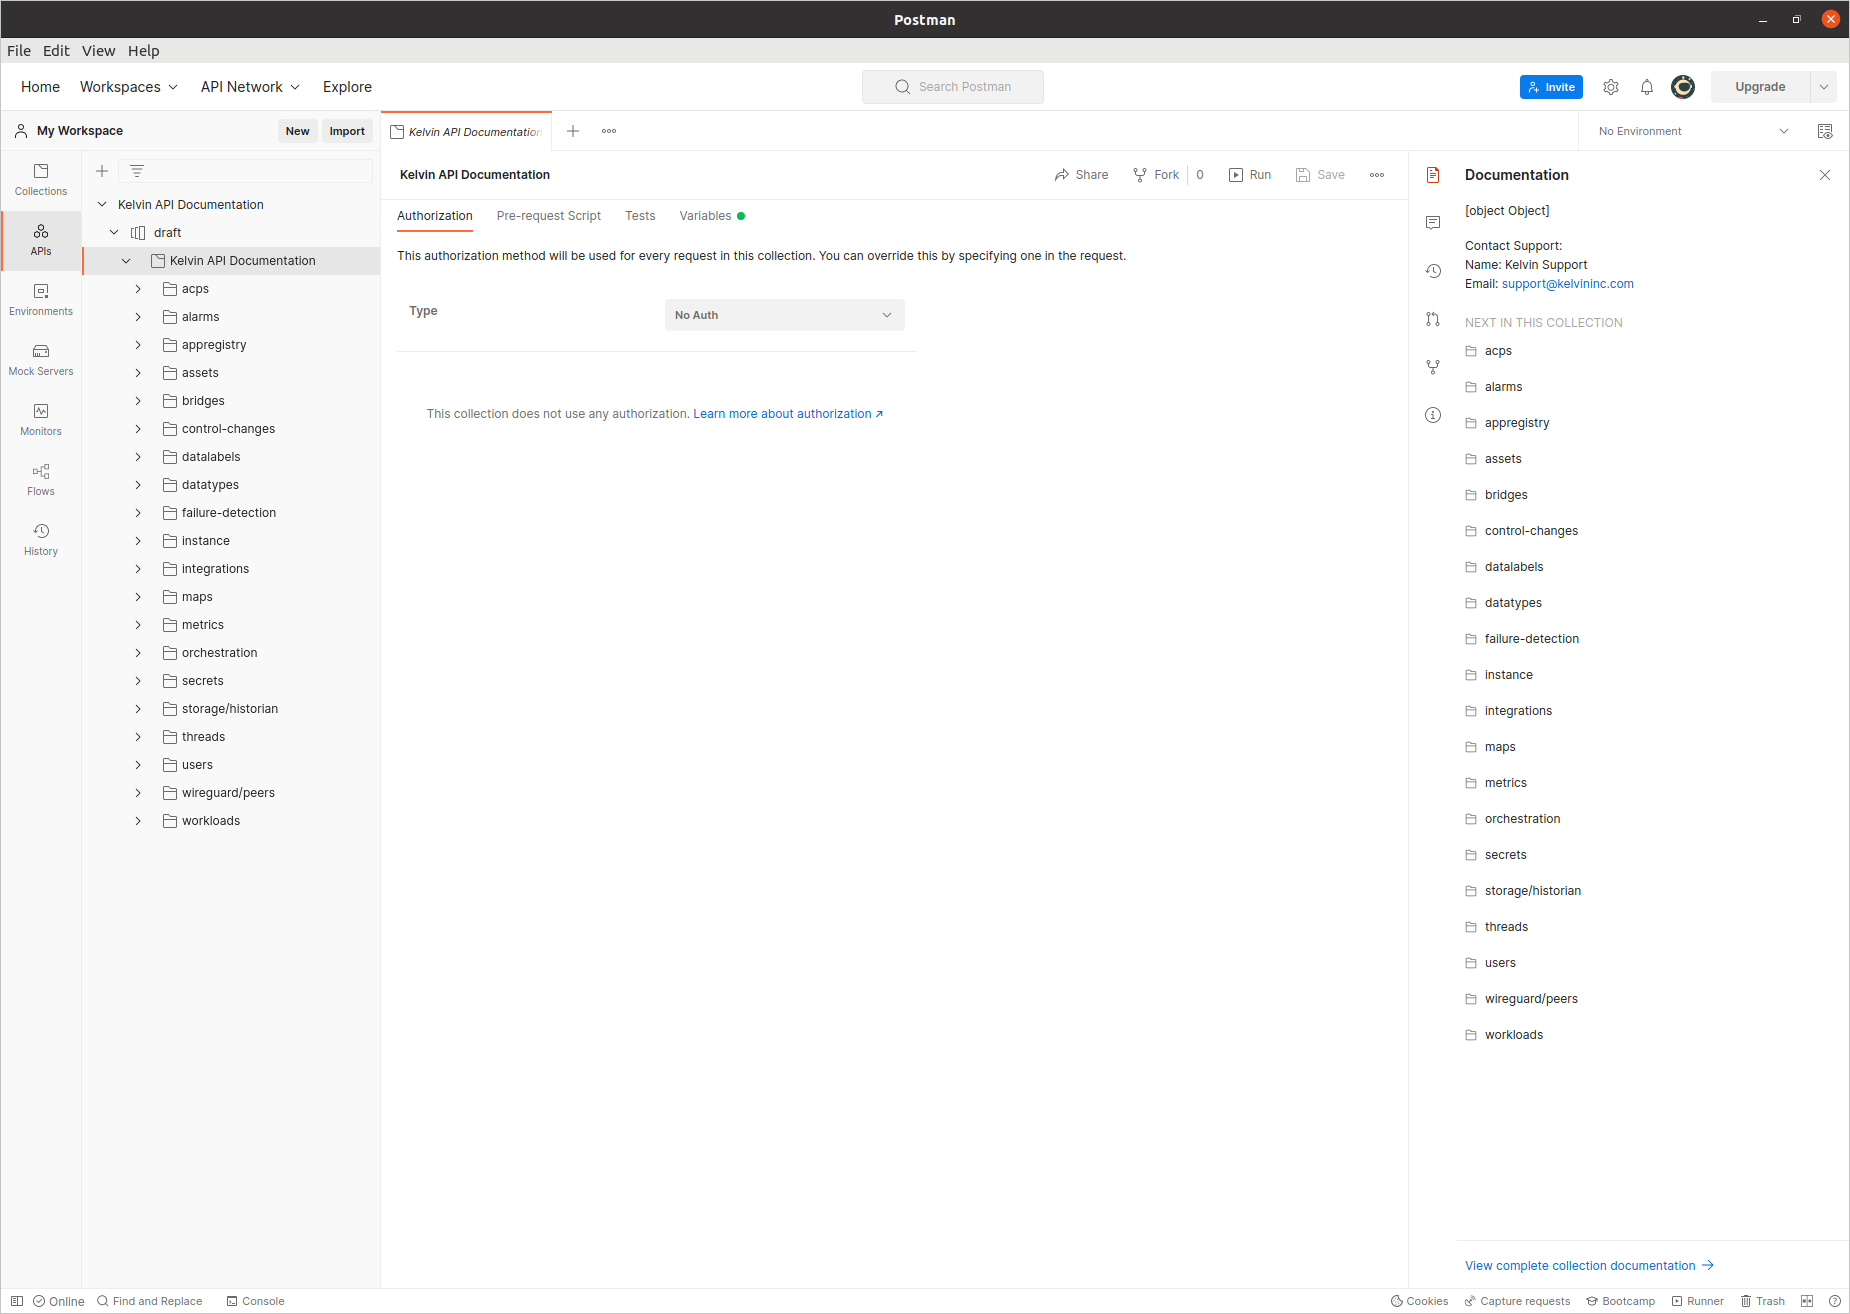
Task: Open the History sidebar section
Action: tap(41, 539)
